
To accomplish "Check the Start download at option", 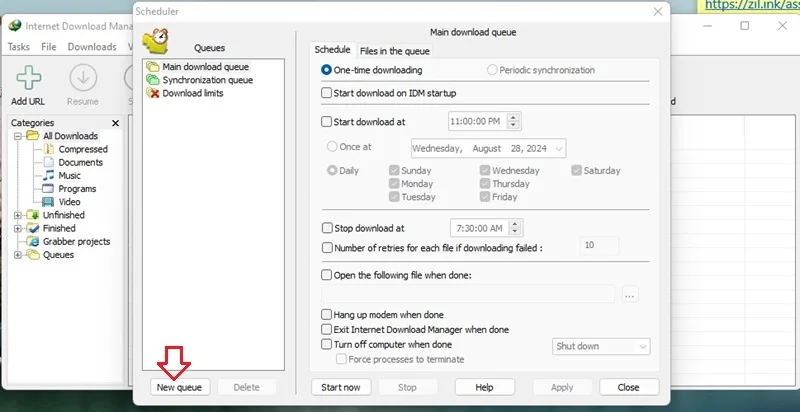I will [327, 121].
